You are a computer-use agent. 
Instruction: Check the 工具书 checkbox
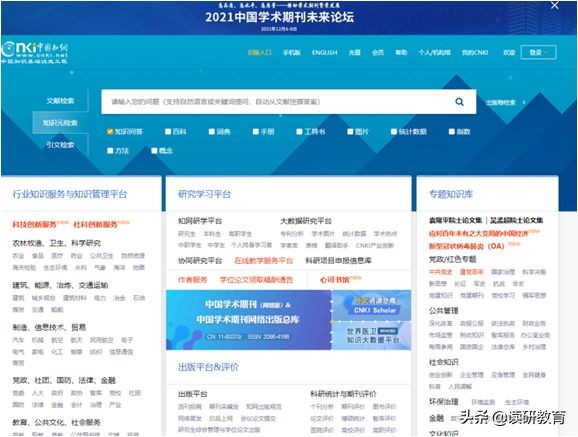point(299,132)
